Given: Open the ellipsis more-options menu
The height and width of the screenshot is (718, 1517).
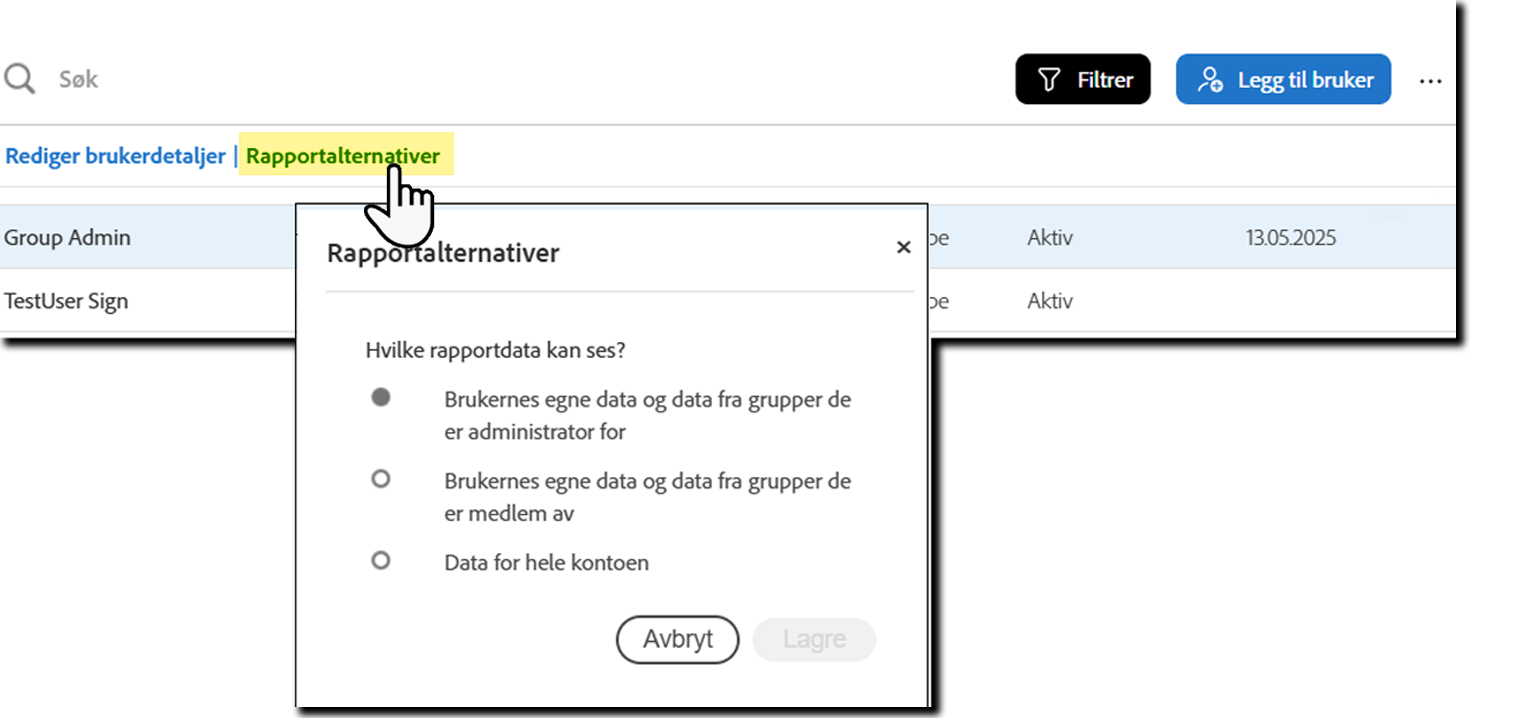Looking at the screenshot, I should pyautogui.click(x=1431, y=81).
